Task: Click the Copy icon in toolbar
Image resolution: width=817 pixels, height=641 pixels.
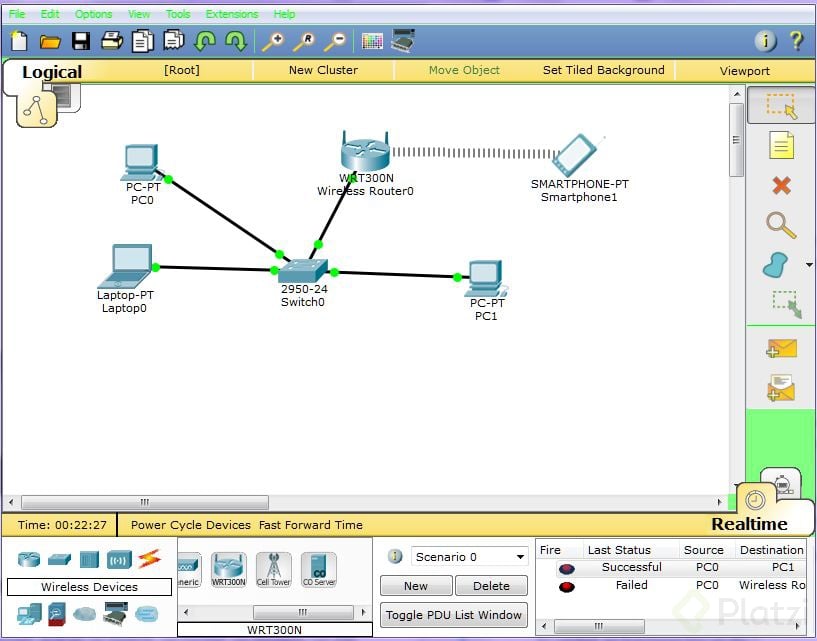Action: [x=142, y=41]
